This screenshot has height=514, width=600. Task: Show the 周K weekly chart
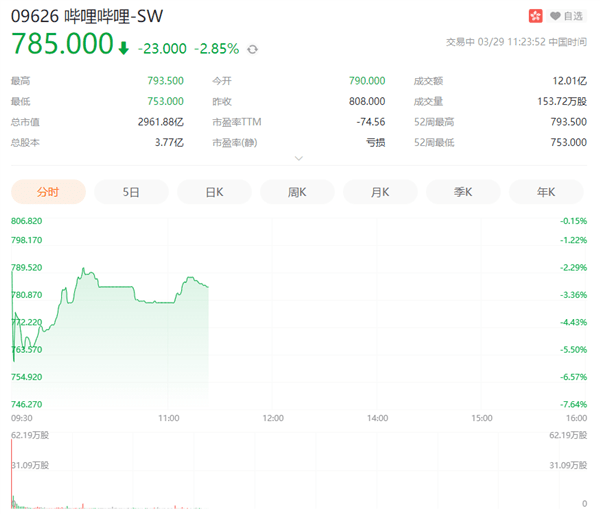(x=297, y=191)
